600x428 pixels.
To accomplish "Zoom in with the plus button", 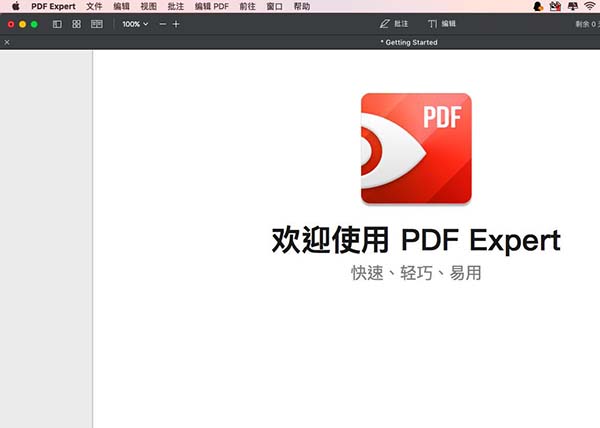I will coord(176,24).
